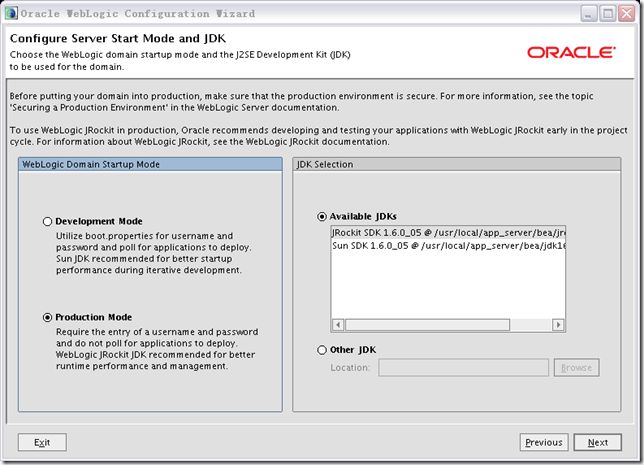The height and width of the screenshot is (465, 644).
Task: Select Development Mode radio button
Action: tap(47, 221)
